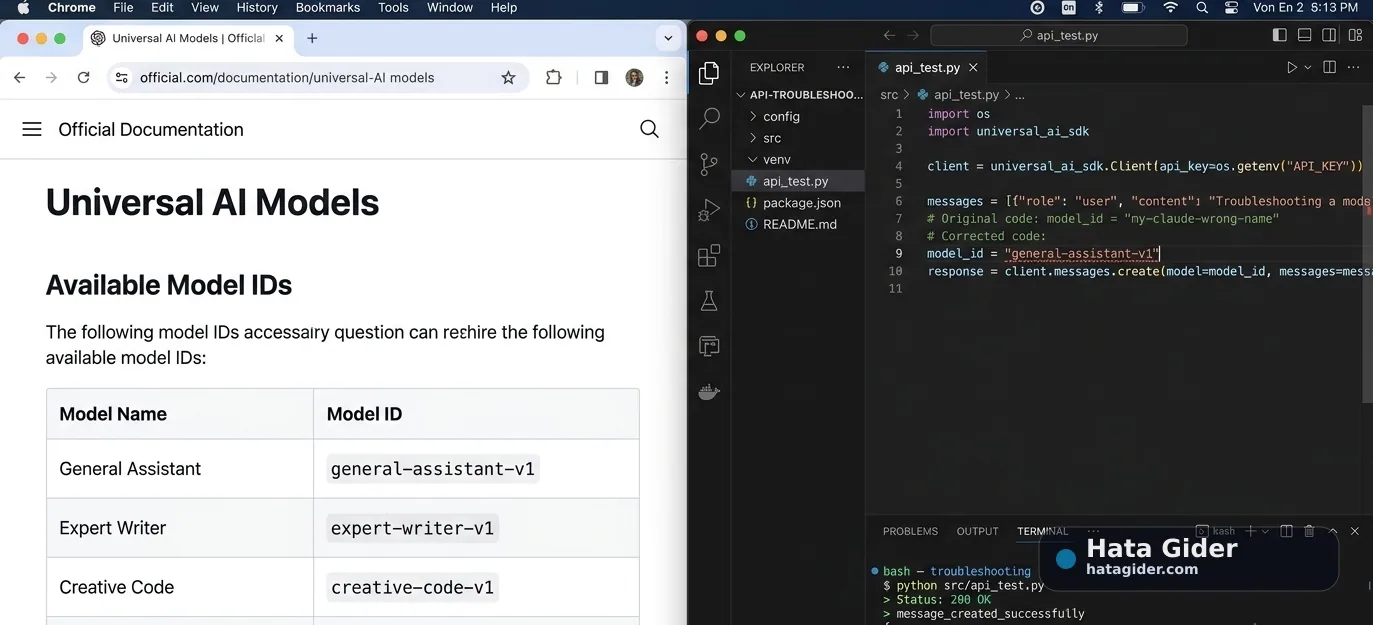The height and width of the screenshot is (625, 1373).
Task: Close the api_test.py editor tab
Action: coord(973,68)
